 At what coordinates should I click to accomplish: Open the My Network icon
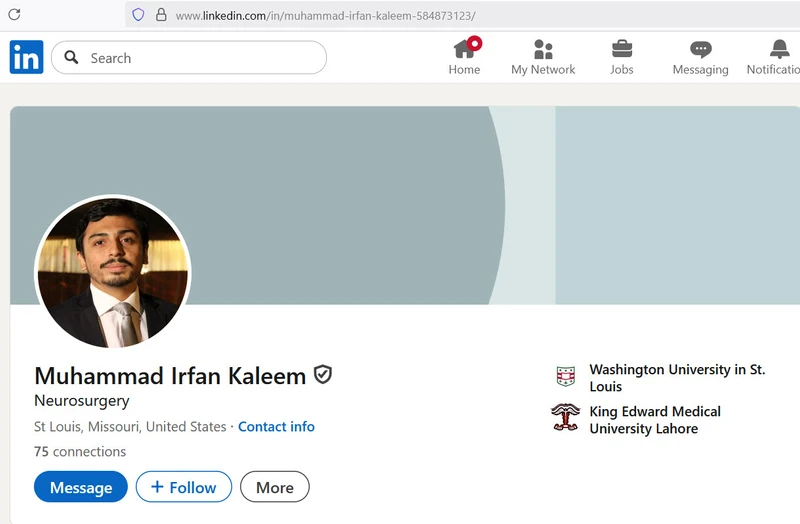tap(543, 49)
